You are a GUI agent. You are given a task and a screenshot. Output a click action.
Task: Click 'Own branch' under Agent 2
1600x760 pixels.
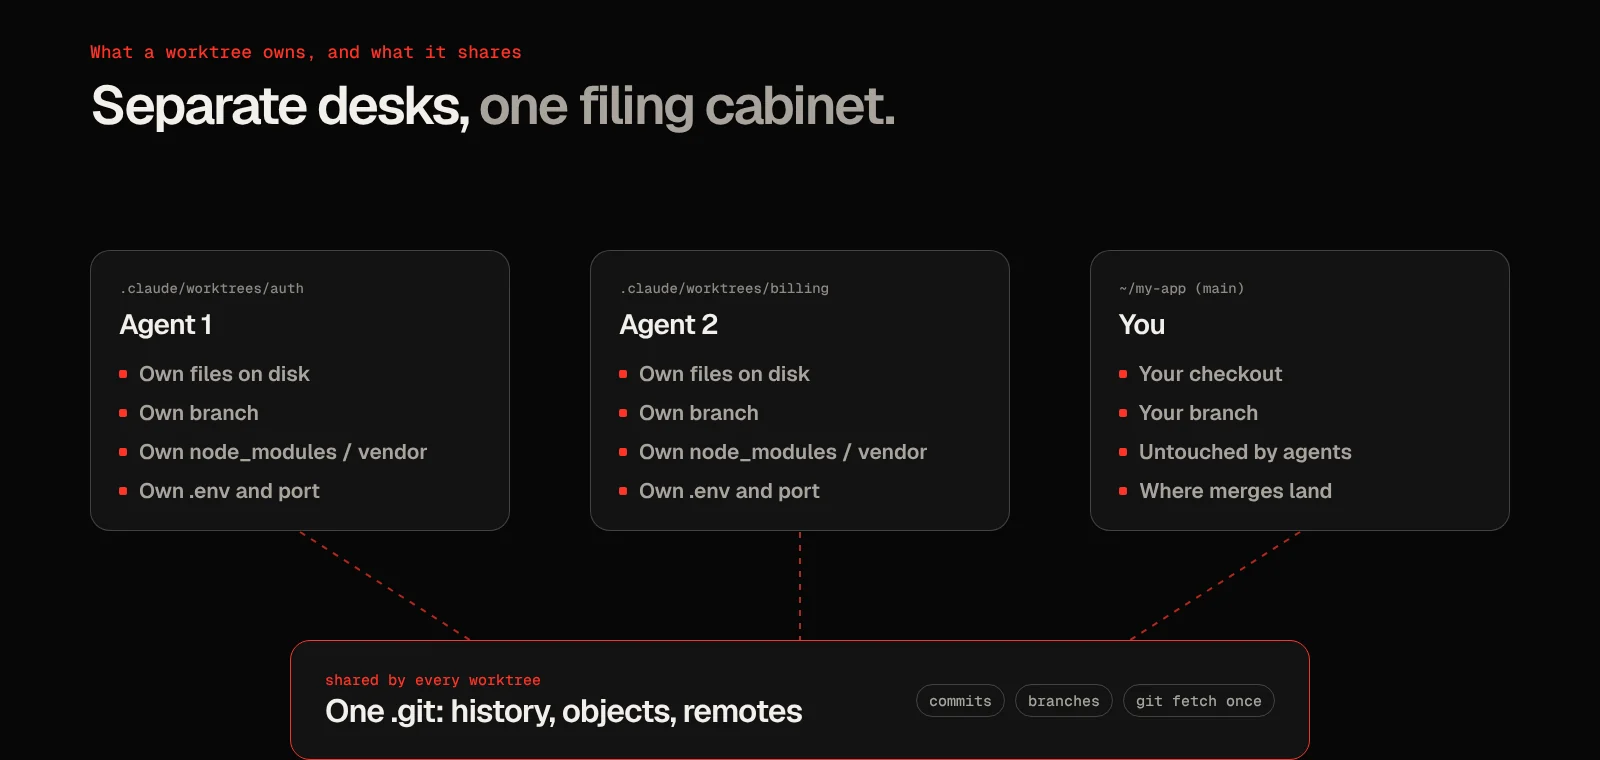tap(699, 413)
